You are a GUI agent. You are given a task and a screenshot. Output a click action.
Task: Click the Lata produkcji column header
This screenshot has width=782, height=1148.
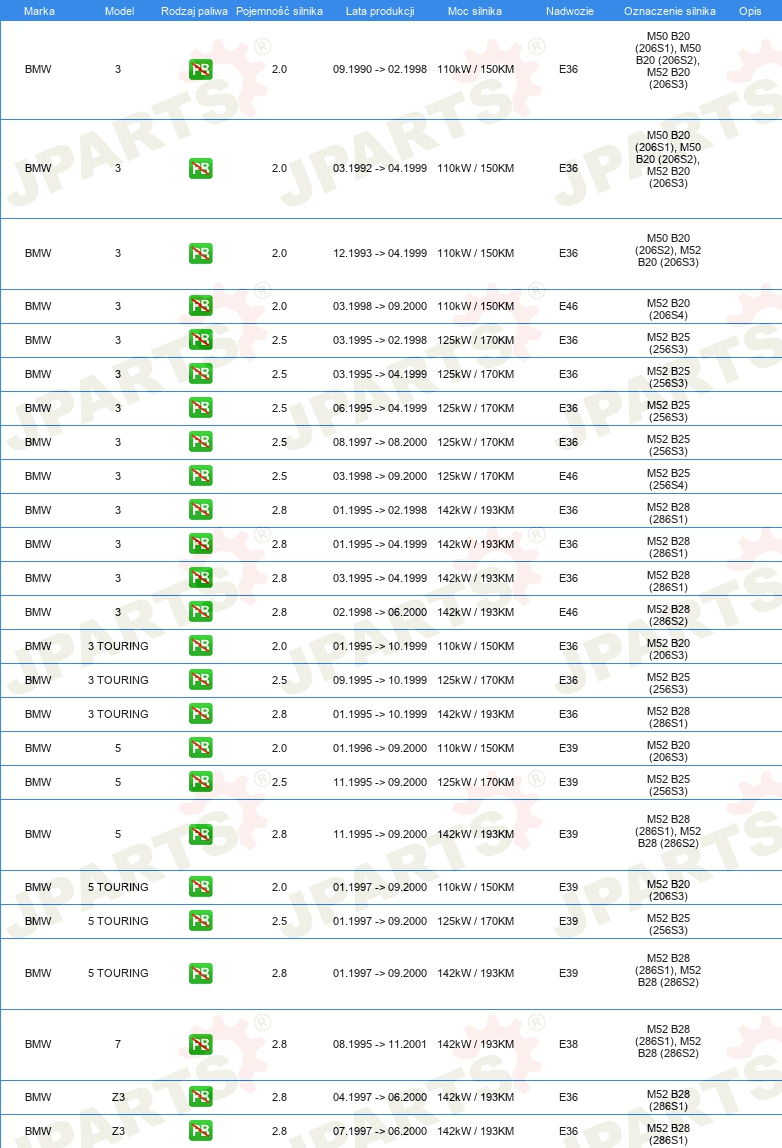(380, 11)
